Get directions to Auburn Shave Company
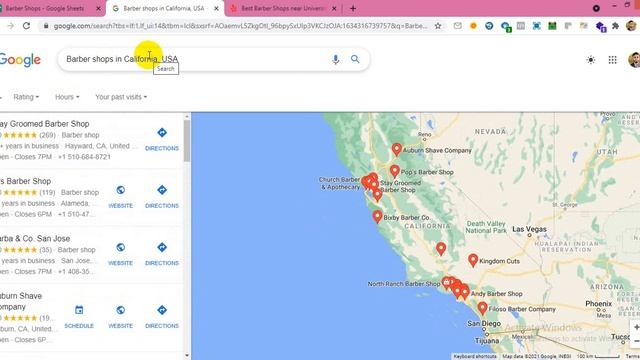This screenshot has width=640, height=360. pyautogui.click(x=162, y=317)
